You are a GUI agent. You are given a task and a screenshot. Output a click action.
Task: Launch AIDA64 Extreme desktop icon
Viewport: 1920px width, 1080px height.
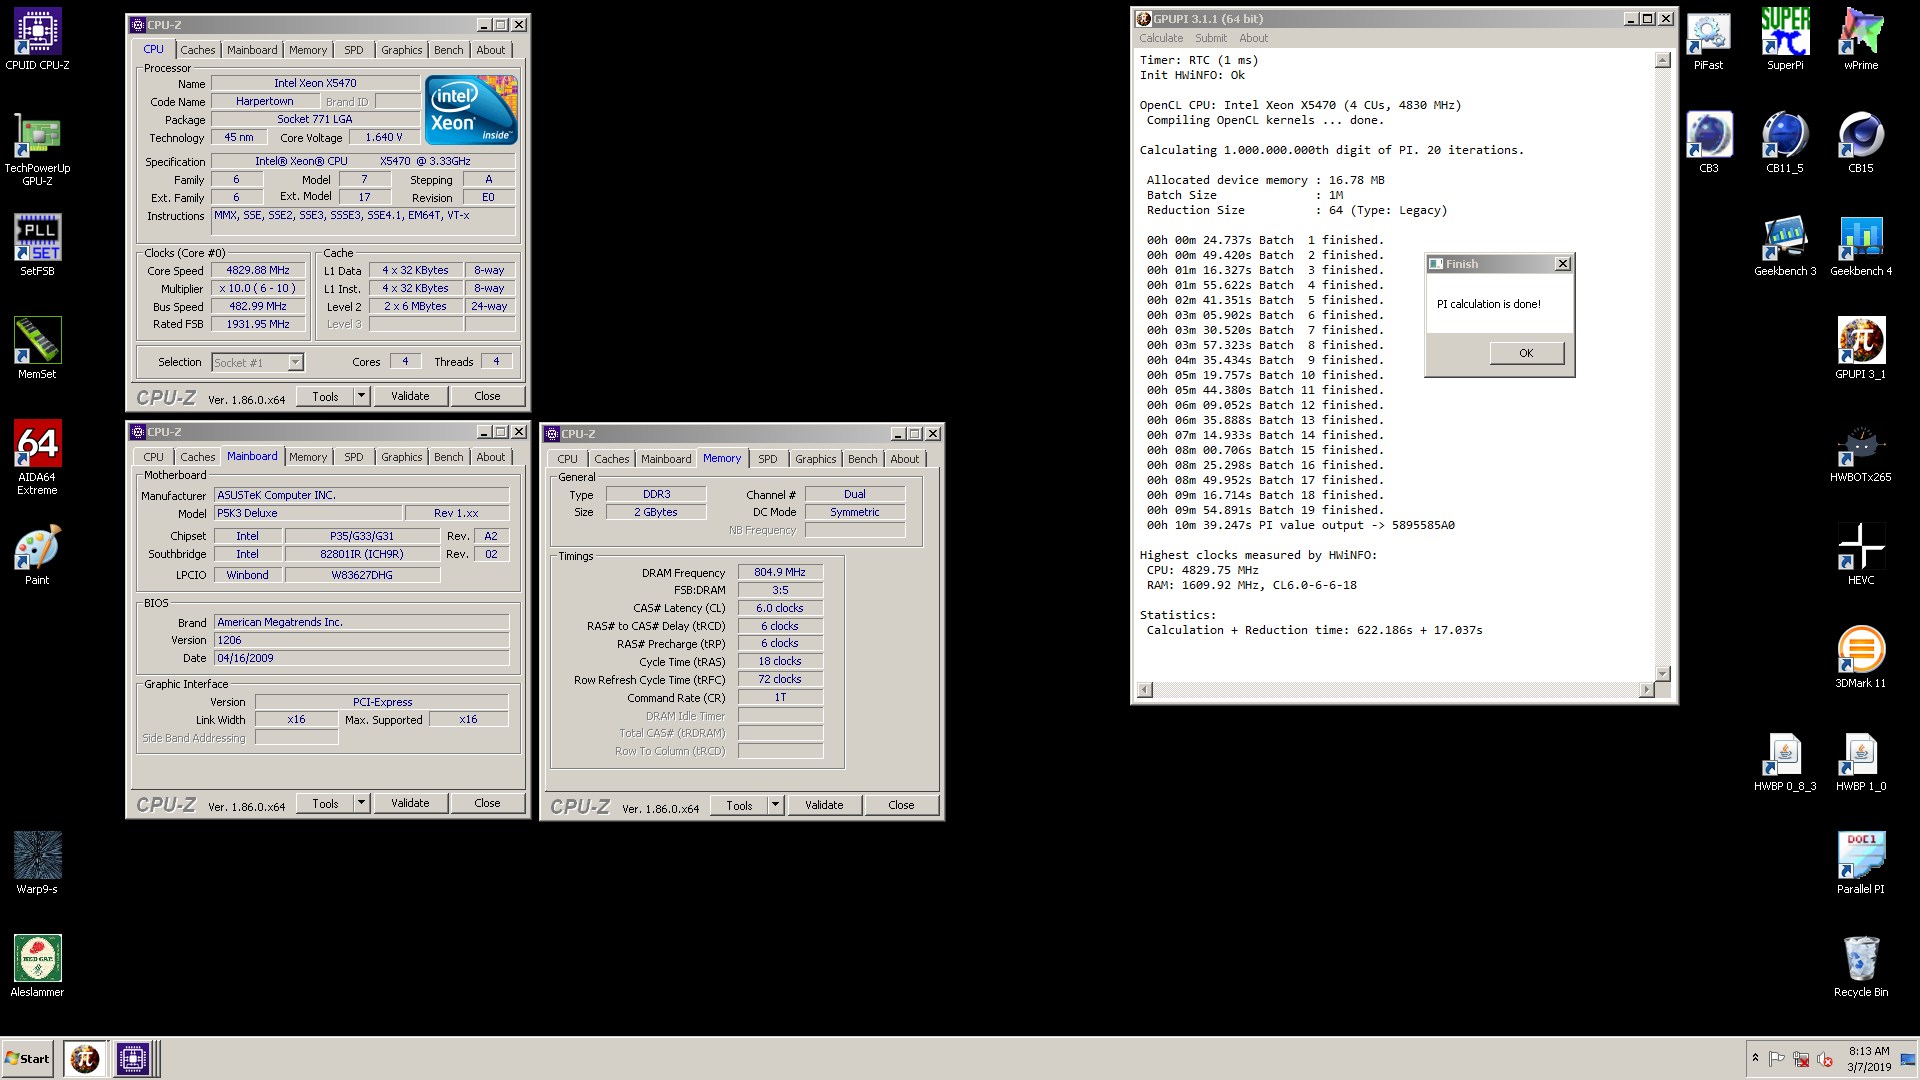pyautogui.click(x=37, y=457)
